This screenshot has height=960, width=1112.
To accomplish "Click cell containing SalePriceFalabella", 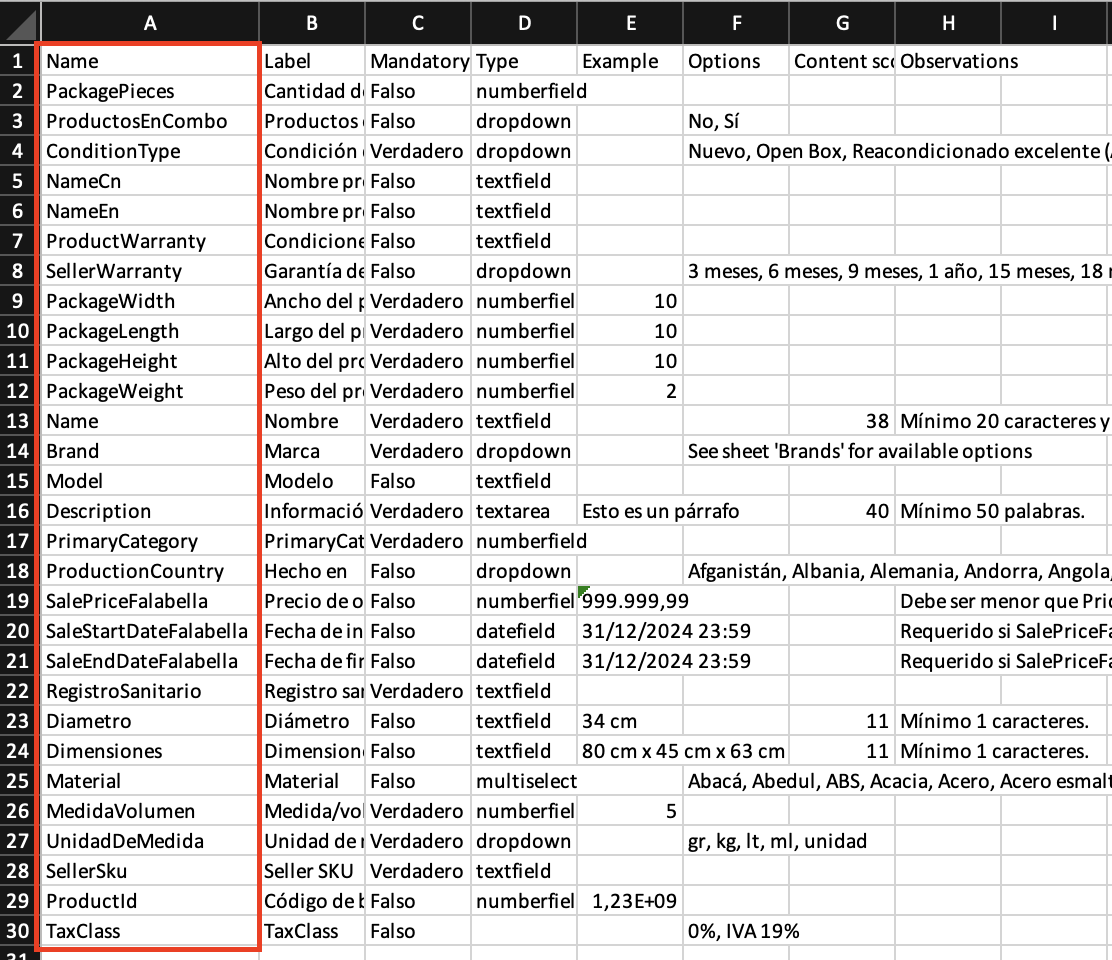I will [150, 601].
